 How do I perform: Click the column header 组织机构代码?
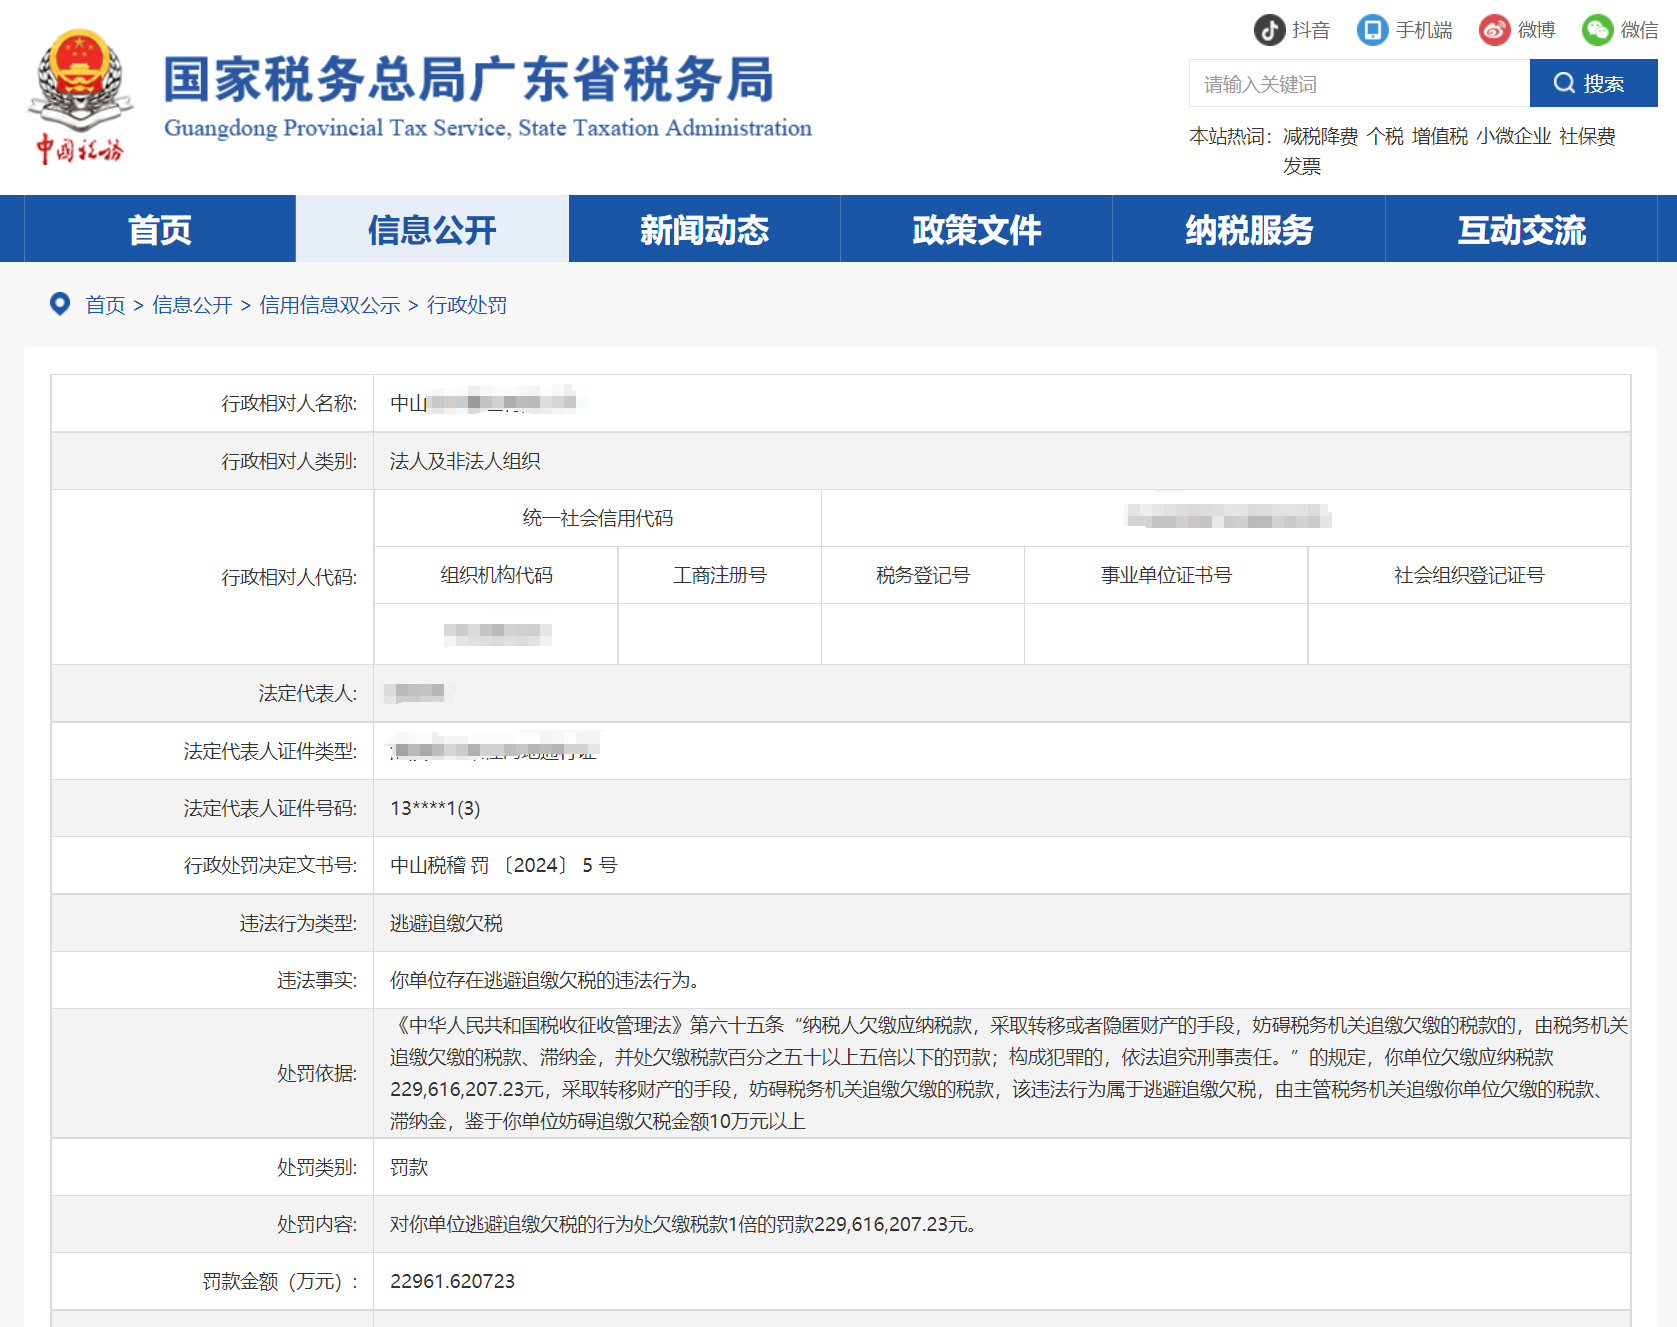click(x=496, y=575)
